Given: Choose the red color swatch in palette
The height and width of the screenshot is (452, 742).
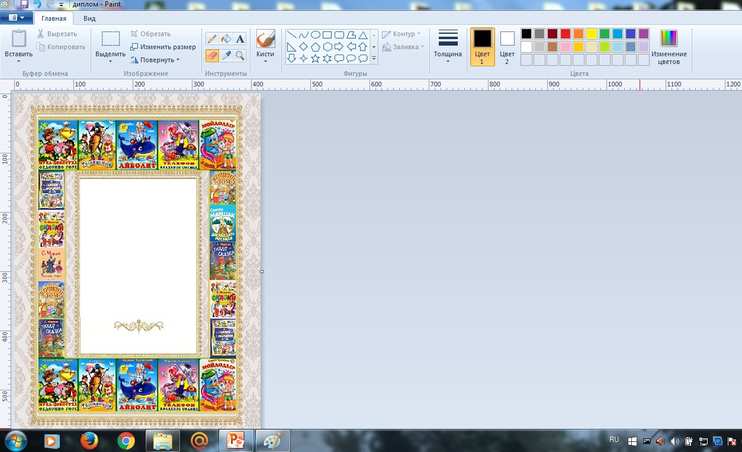Looking at the screenshot, I should (566, 34).
